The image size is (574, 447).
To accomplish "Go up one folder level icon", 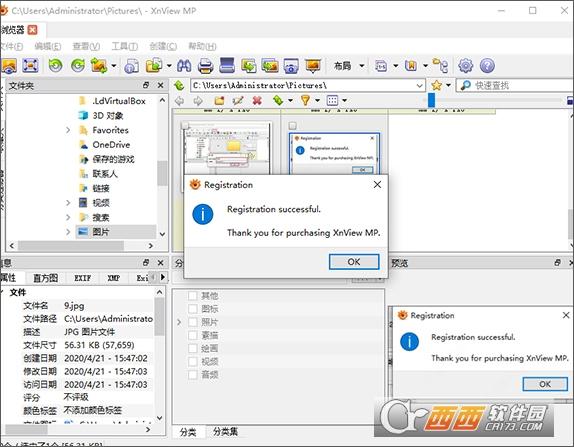I will [179, 85].
